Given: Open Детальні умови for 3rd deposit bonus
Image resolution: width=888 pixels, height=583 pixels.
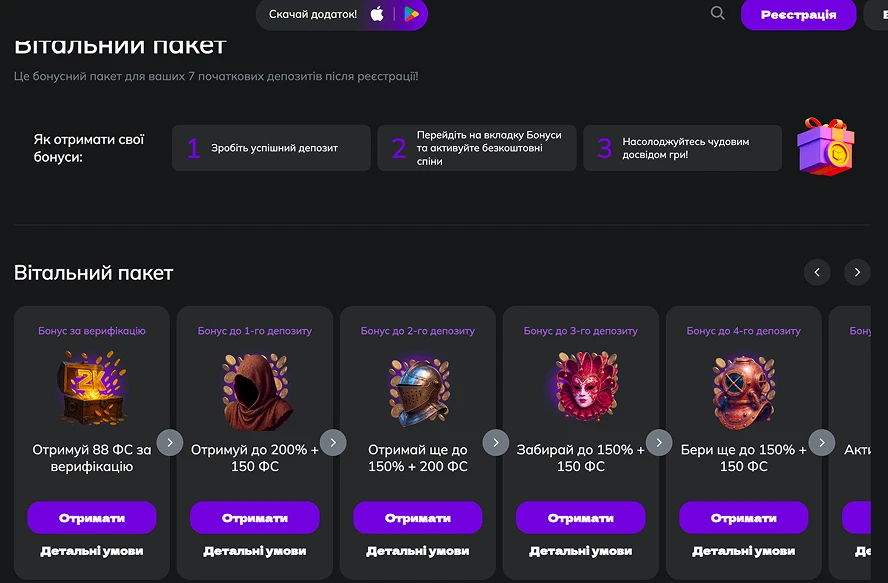Looking at the screenshot, I should (x=580, y=551).
